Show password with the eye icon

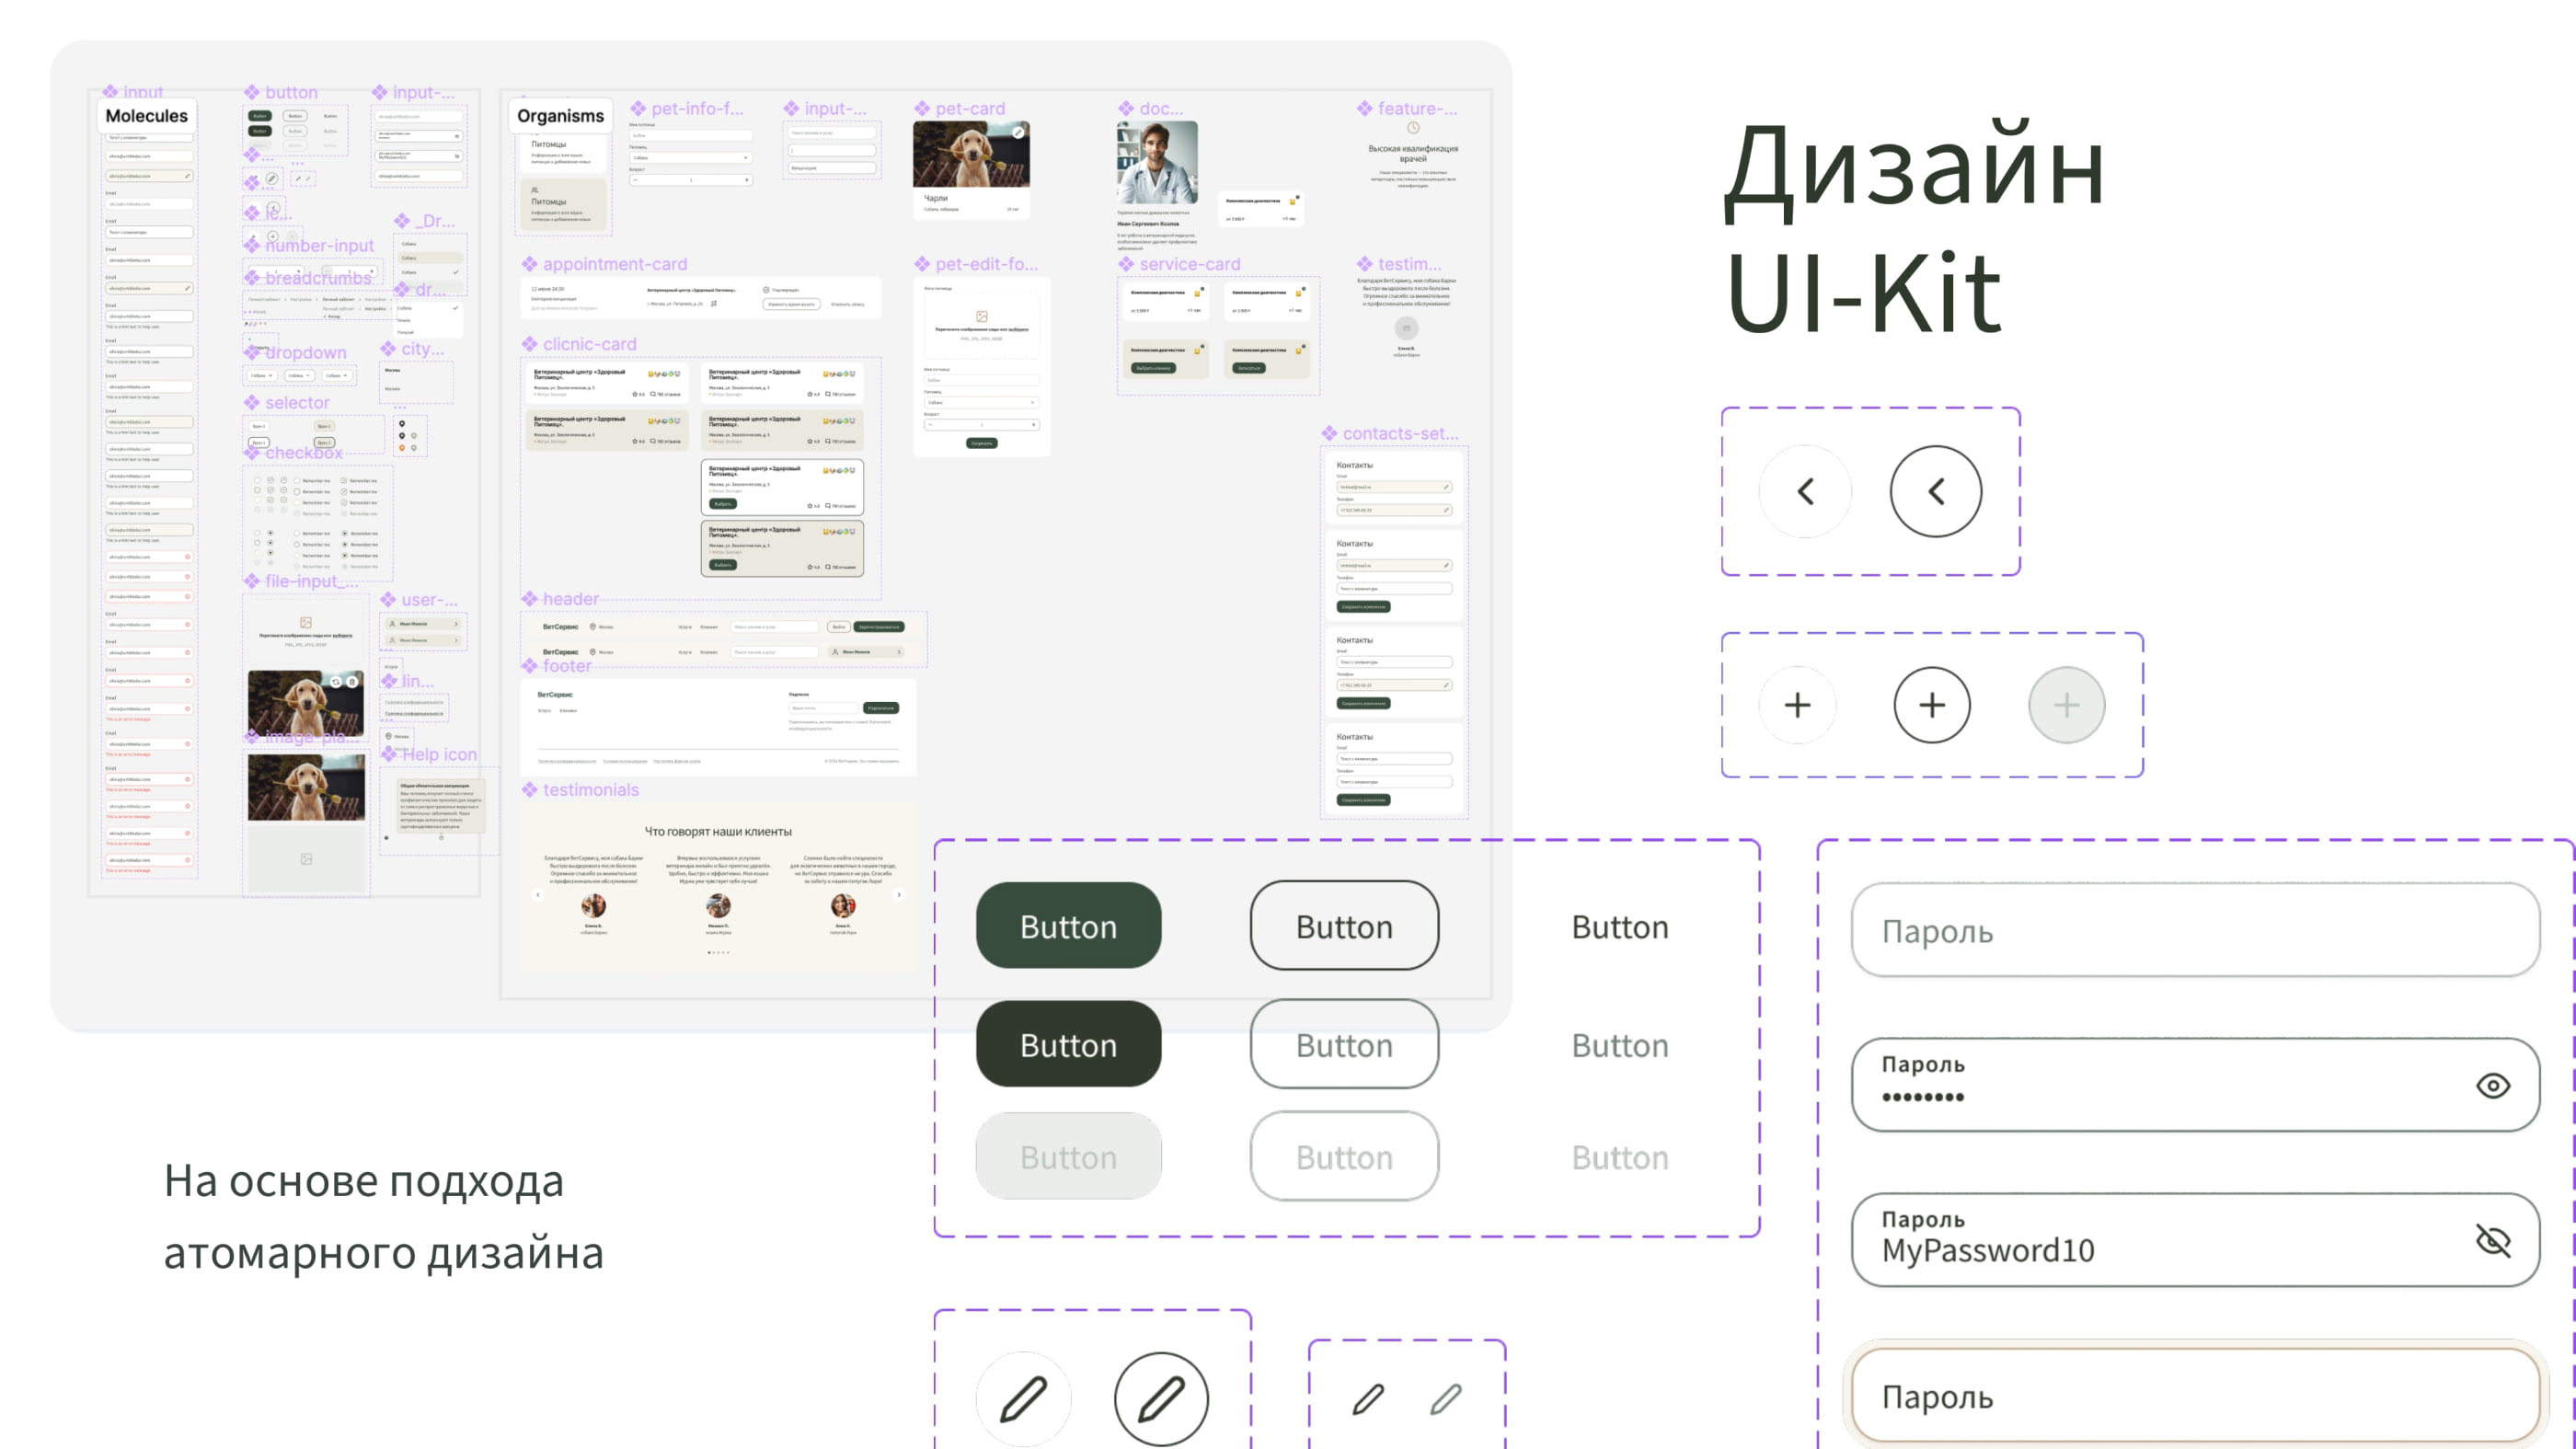click(2492, 1085)
